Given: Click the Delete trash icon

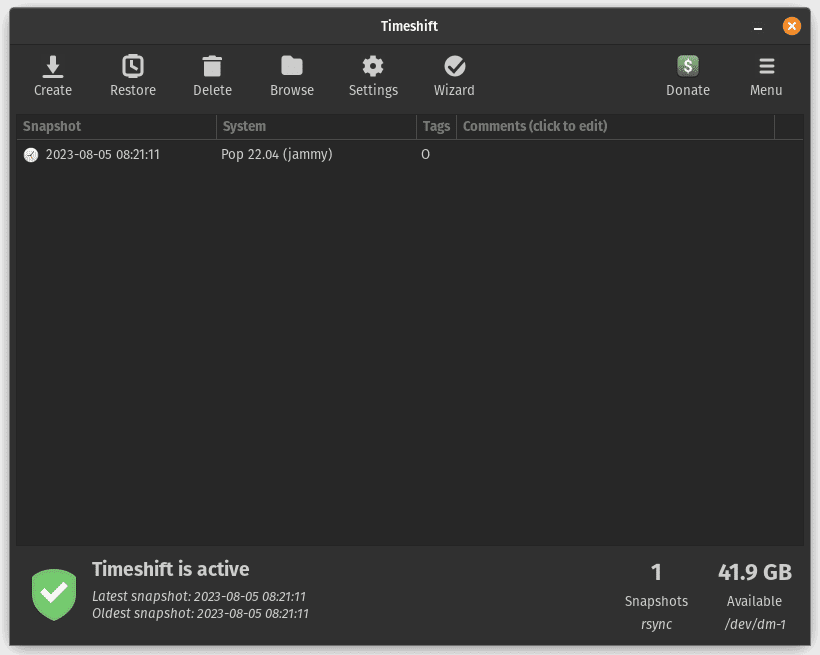Looking at the screenshot, I should coord(212,66).
